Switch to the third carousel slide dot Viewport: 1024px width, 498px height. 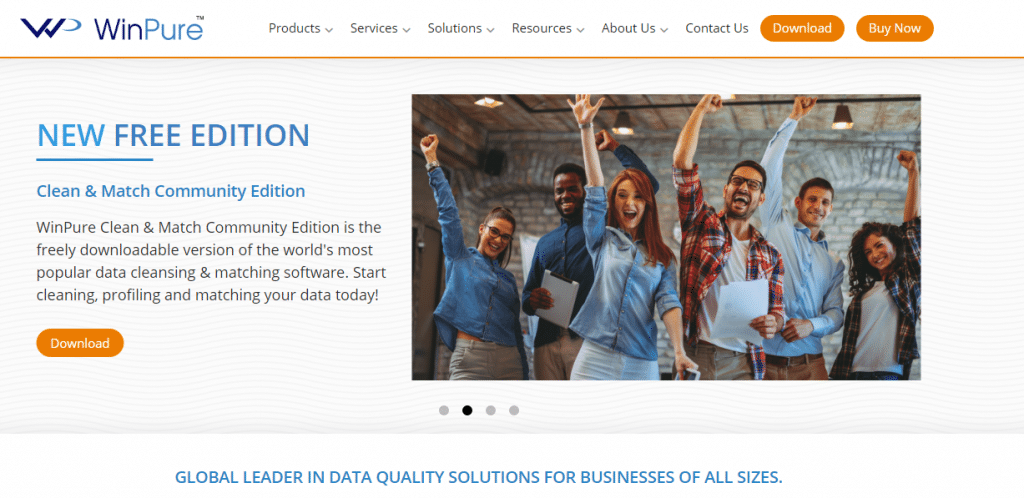click(x=490, y=410)
